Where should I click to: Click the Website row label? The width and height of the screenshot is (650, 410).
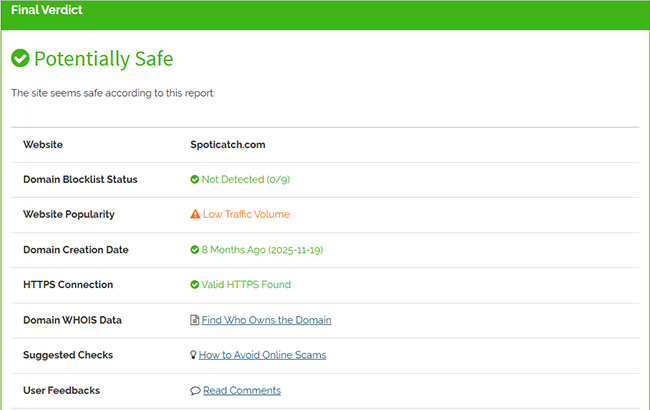[43, 145]
